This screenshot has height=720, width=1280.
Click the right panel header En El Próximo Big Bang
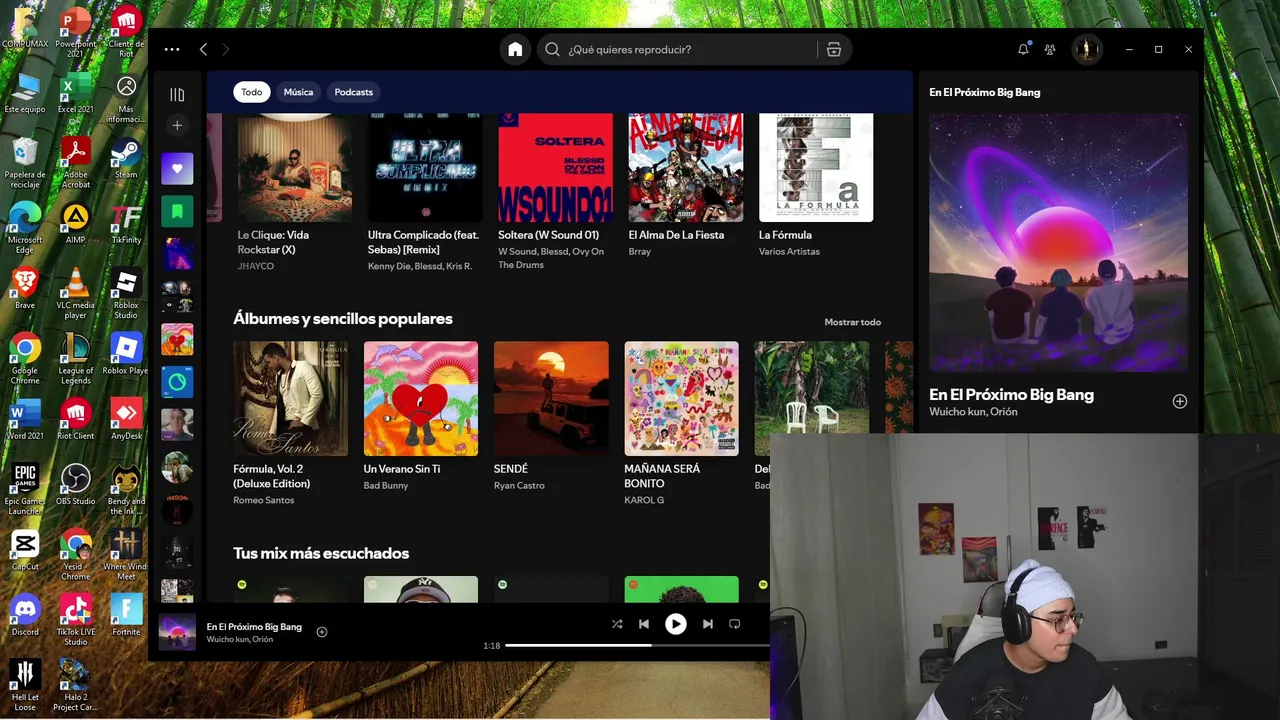[x=985, y=92]
